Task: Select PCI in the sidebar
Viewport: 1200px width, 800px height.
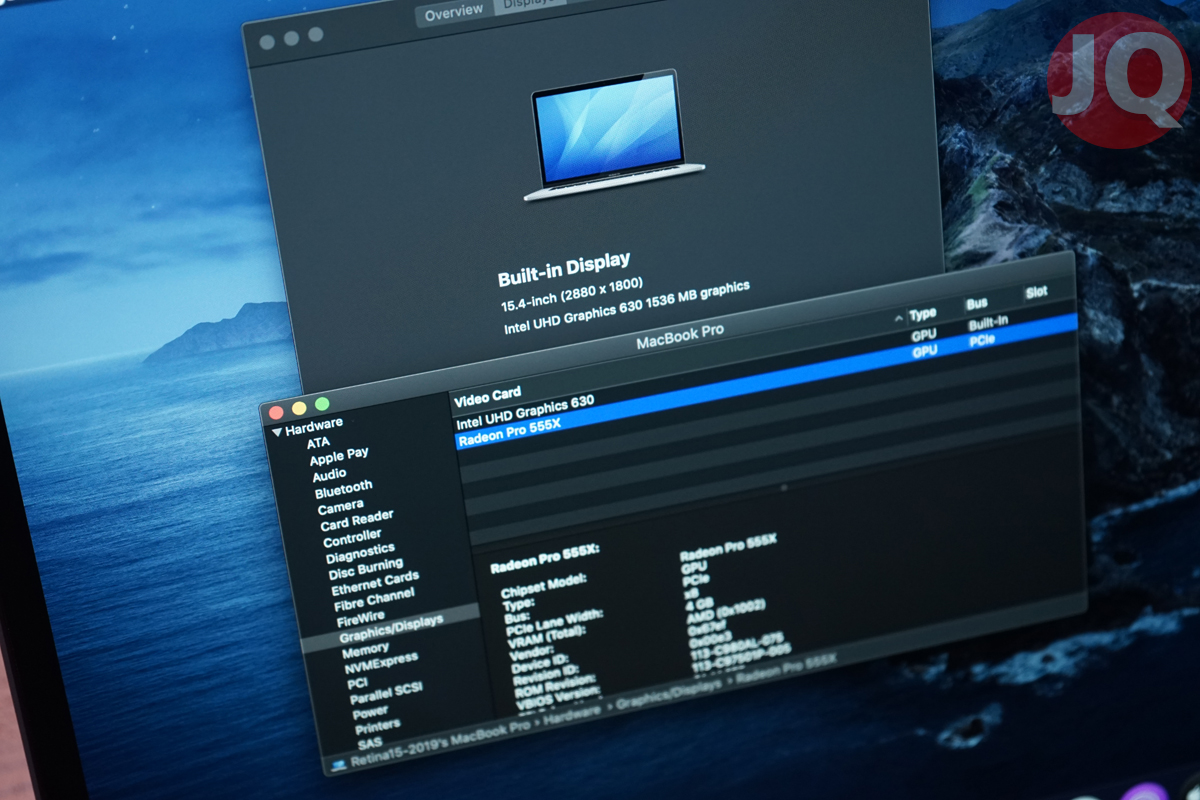Action: coord(357,683)
